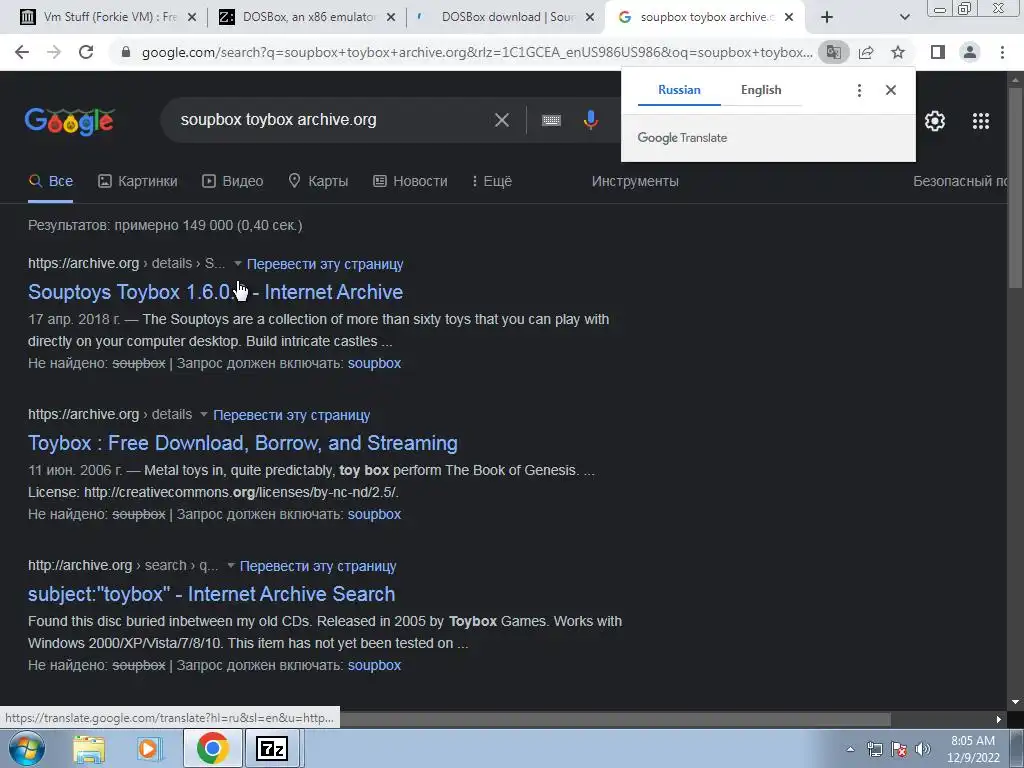Close the DOSBox, an x86 emulator tab
The width and height of the screenshot is (1024, 768).
(x=391, y=18)
